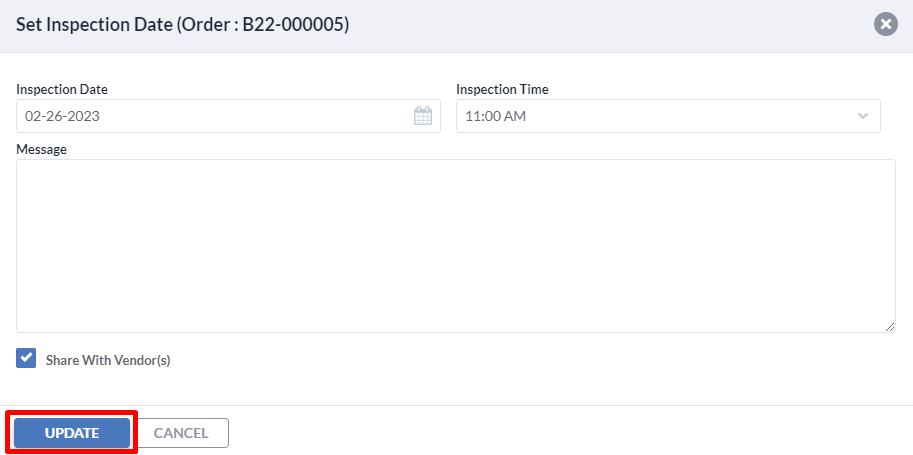Click the Inspection Time label

coord(502,90)
